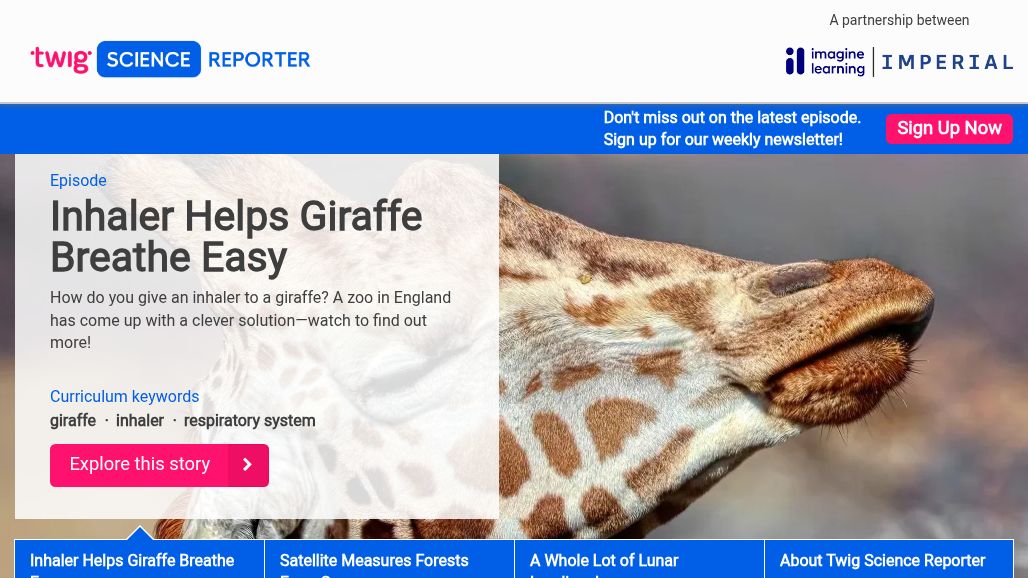Image resolution: width=1028 pixels, height=578 pixels.
Task: Select the giraffe curriculum keyword
Action: pos(73,421)
